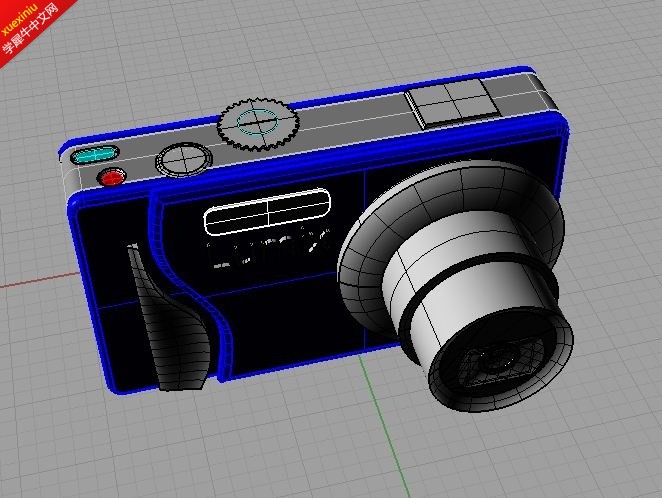
Task: Select the red round button on camera top
Action: tap(111, 178)
